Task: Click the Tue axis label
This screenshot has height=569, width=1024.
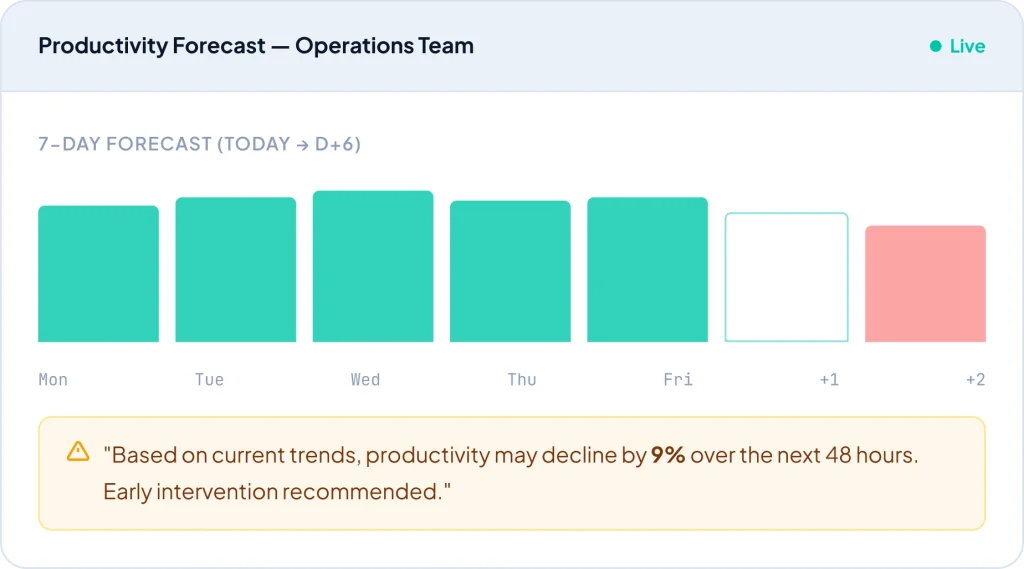Action: [x=209, y=380]
